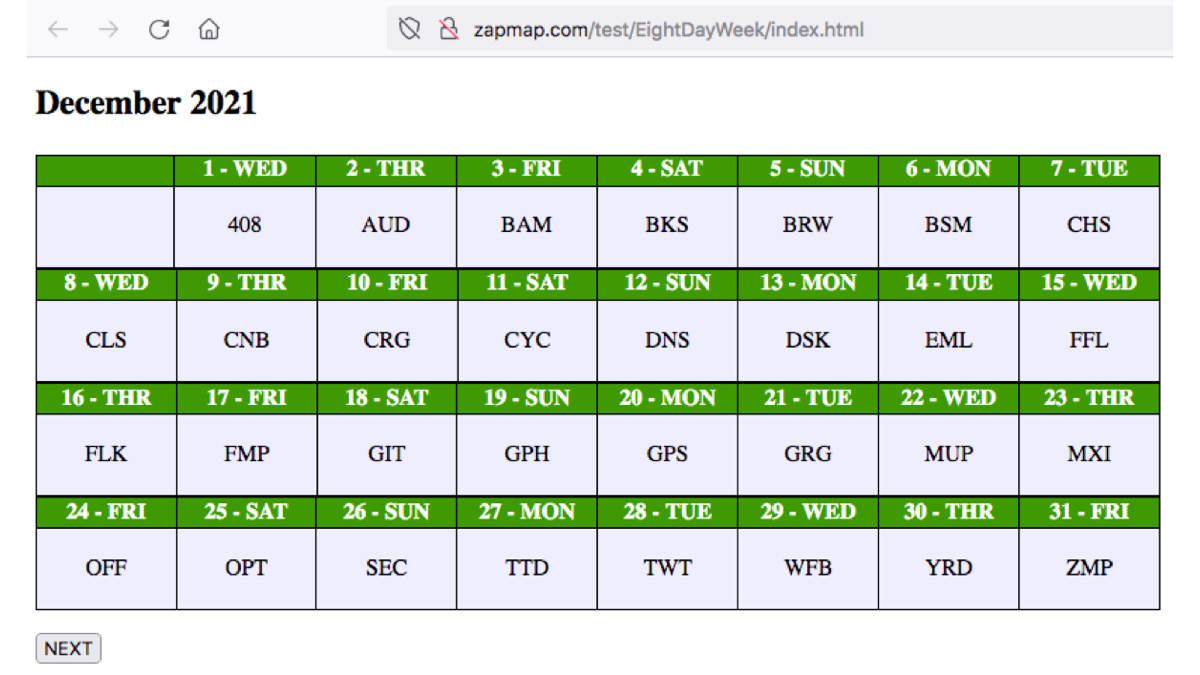This screenshot has height=675, width=1200.
Task: Select the 6 - MON header cell
Action: (948, 170)
